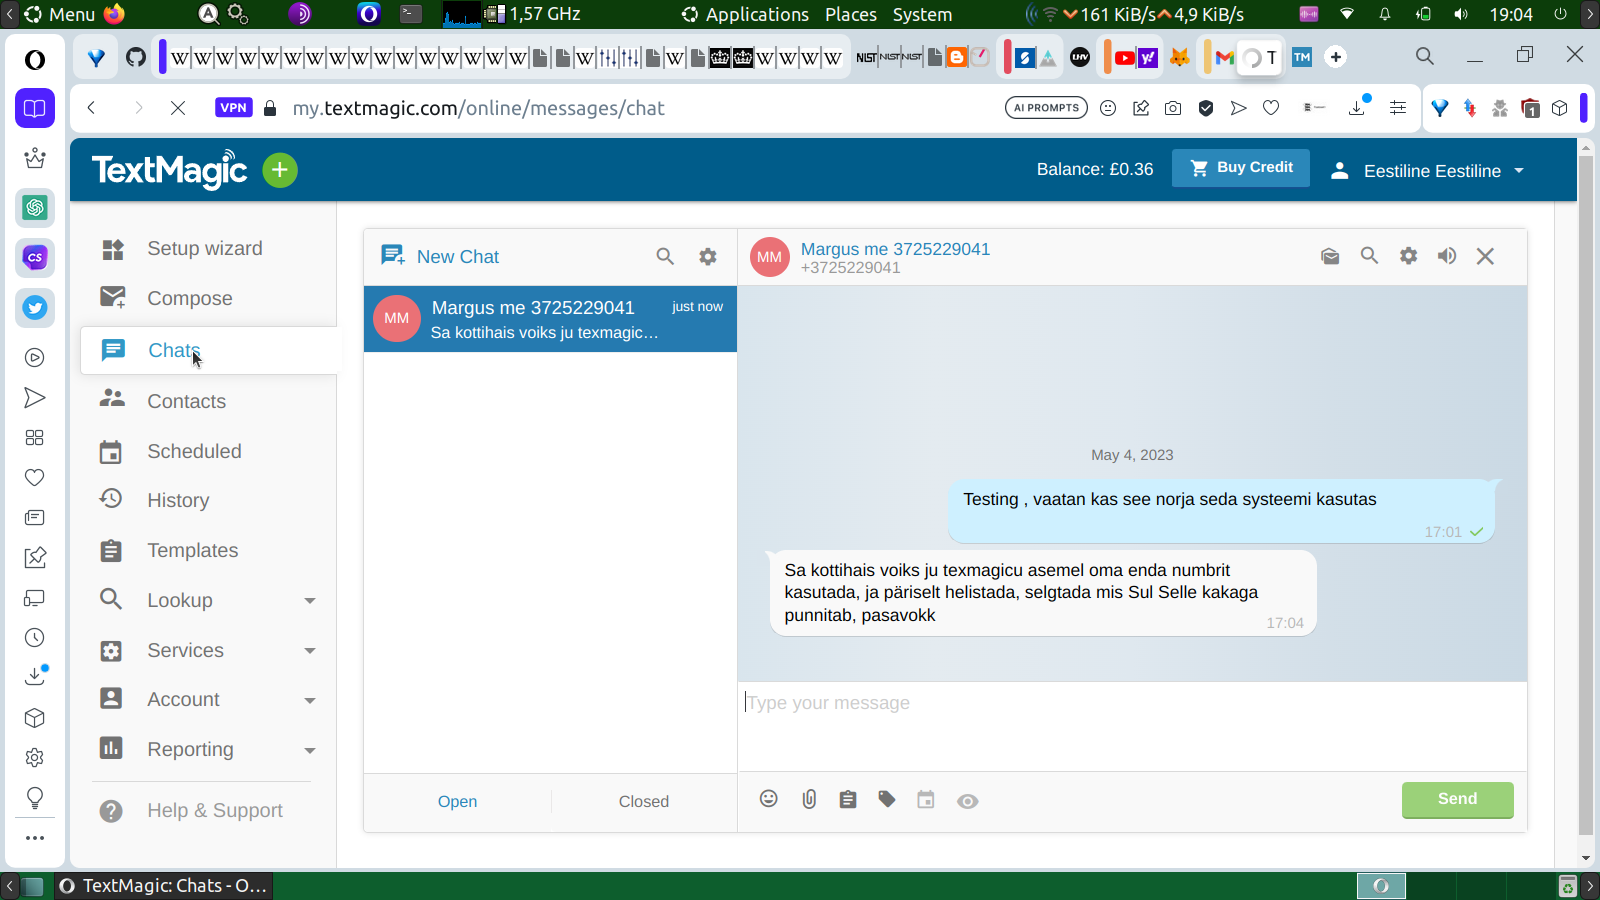Click the Buy Credit button
This screenshot has width=1600, height=900.
tap(1241, 168)
